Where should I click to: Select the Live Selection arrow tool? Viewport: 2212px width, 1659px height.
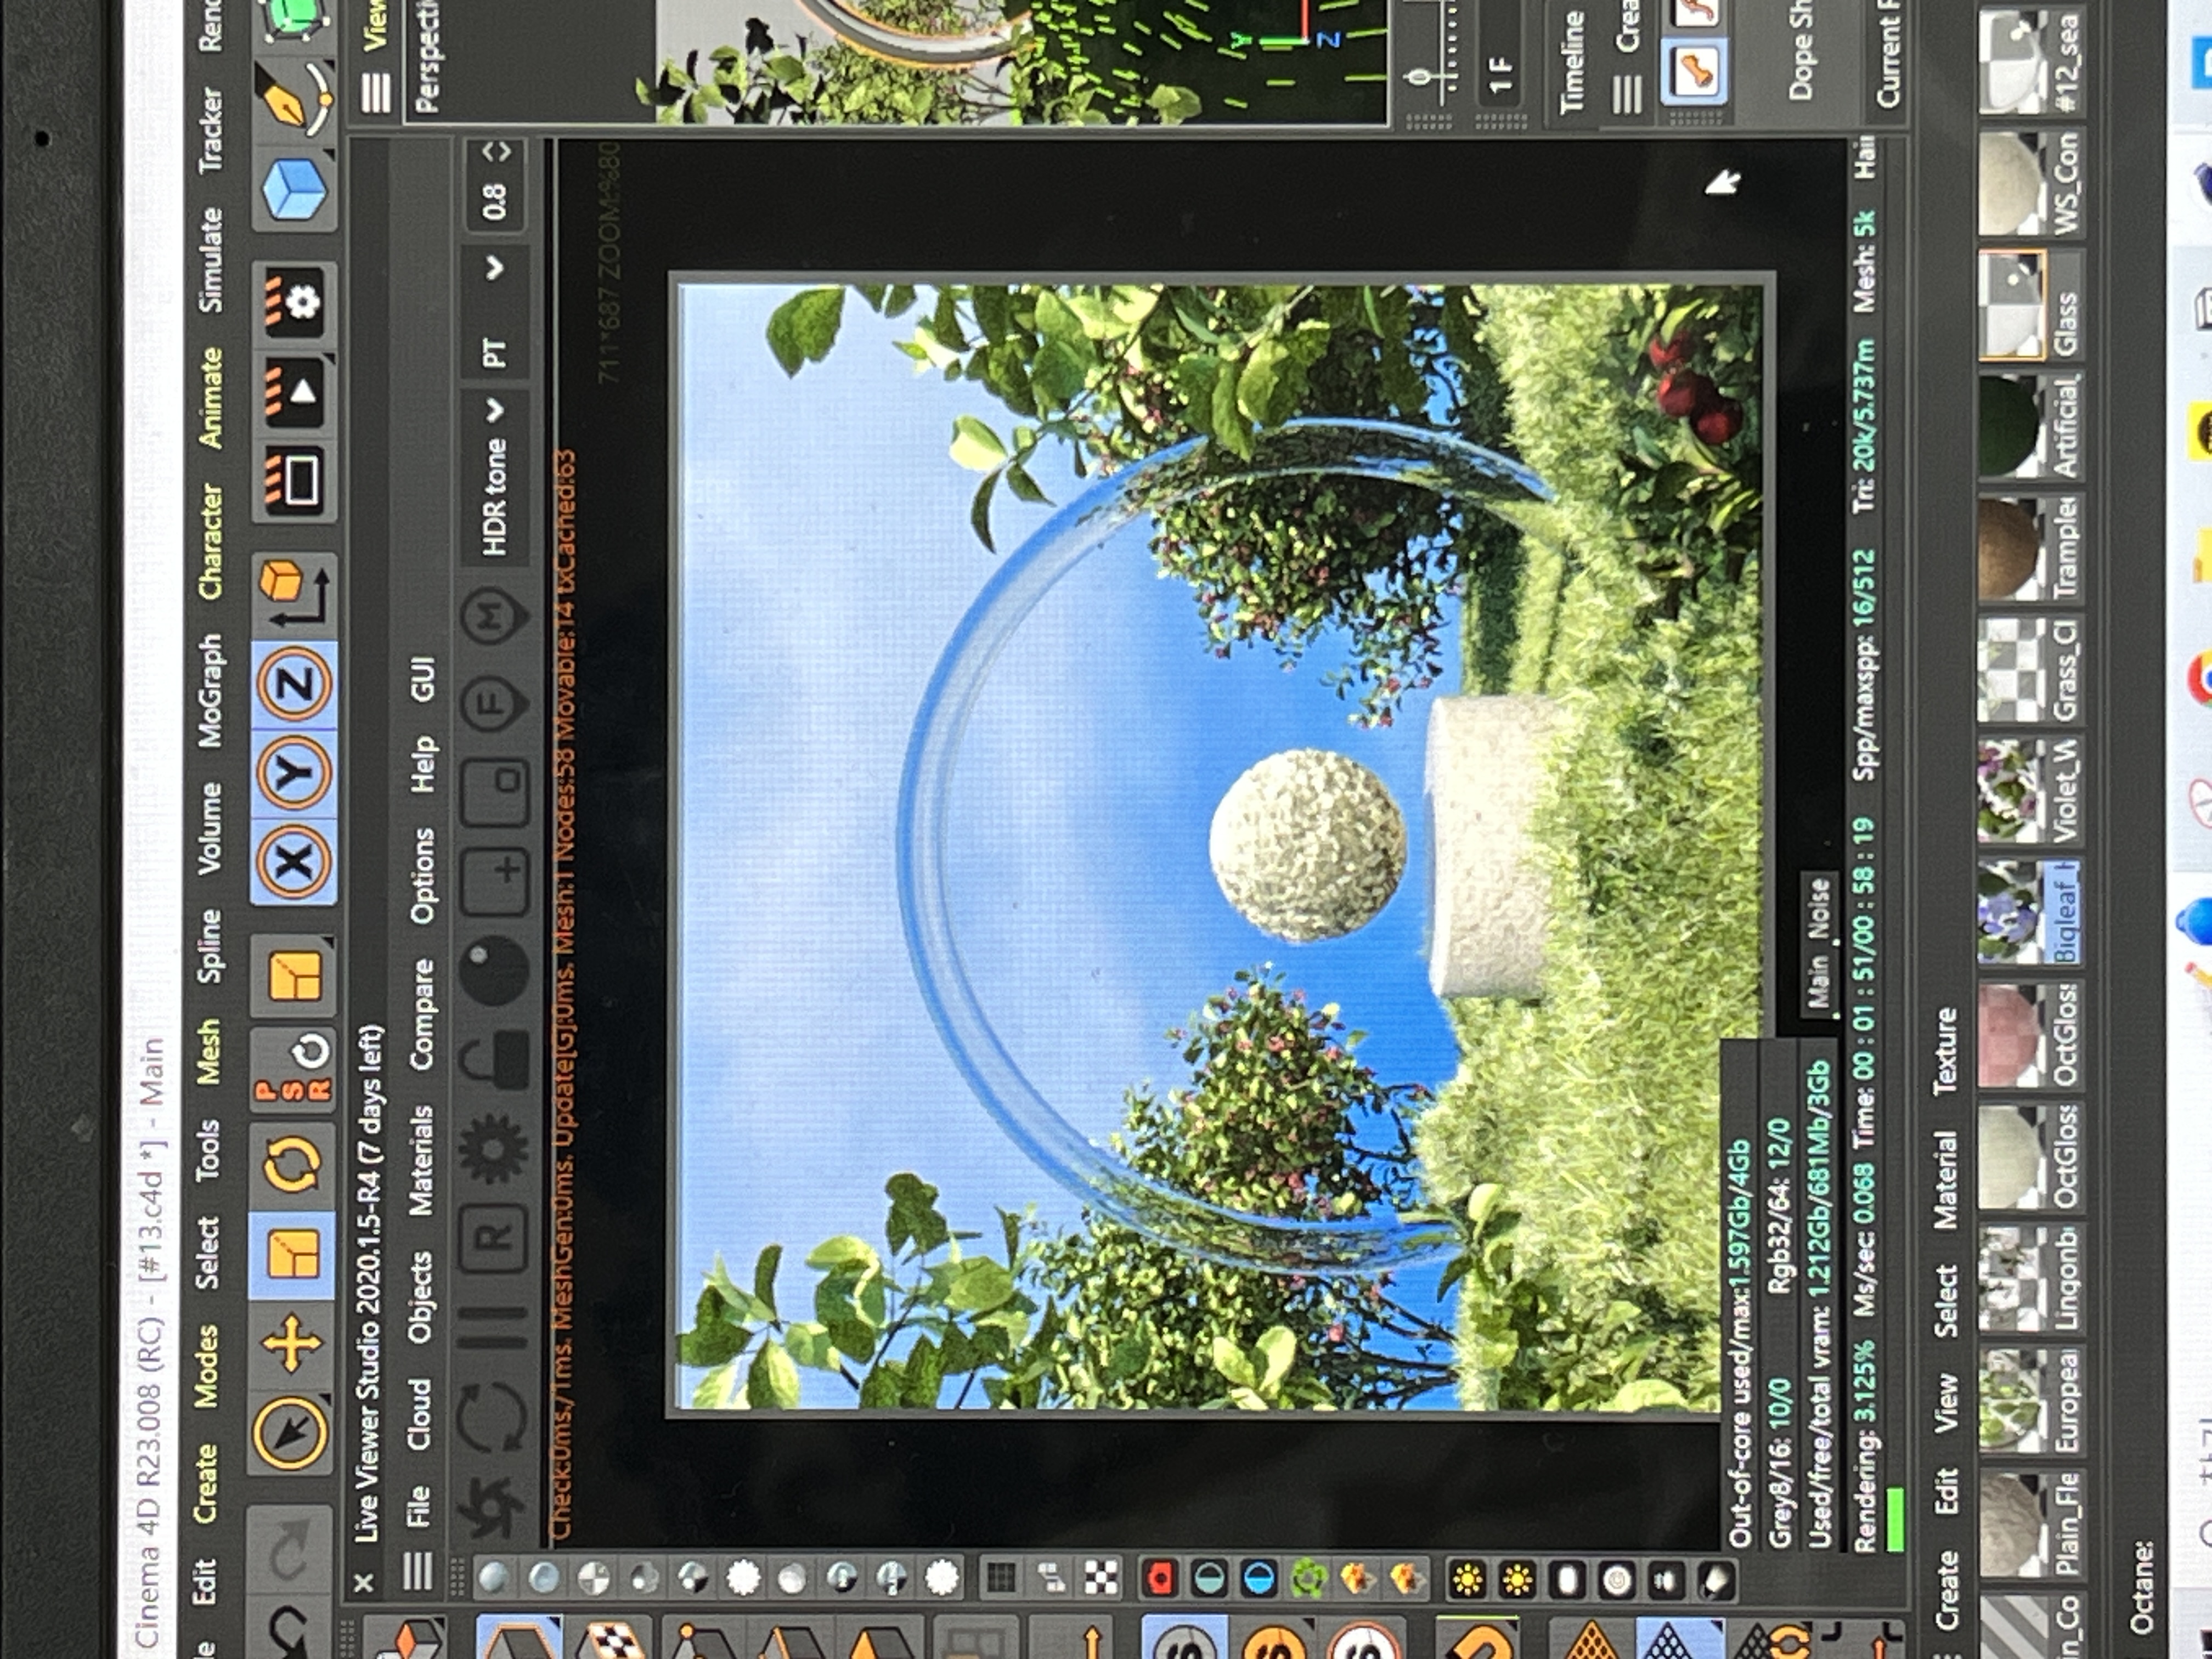291,1433
